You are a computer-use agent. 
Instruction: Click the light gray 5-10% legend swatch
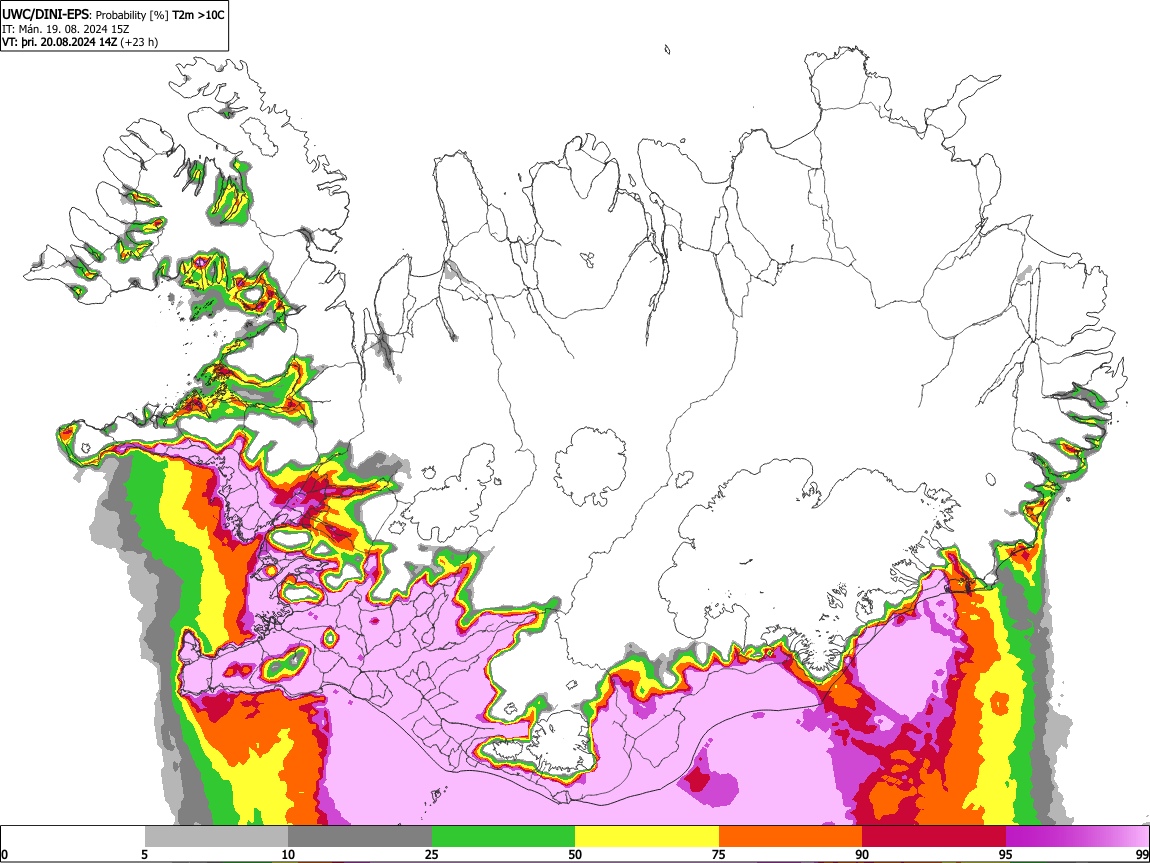[x=216, y=837]
